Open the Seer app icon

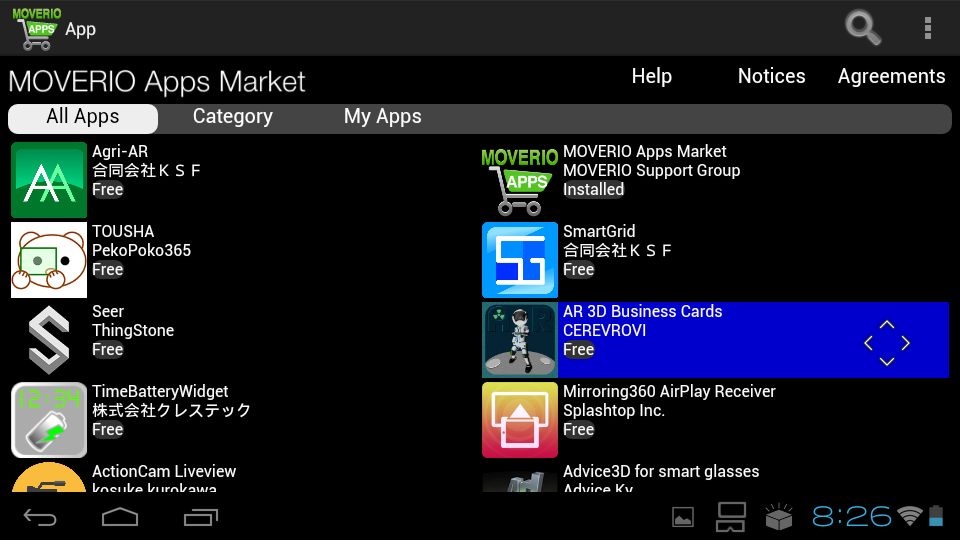[x=49, y=340]
